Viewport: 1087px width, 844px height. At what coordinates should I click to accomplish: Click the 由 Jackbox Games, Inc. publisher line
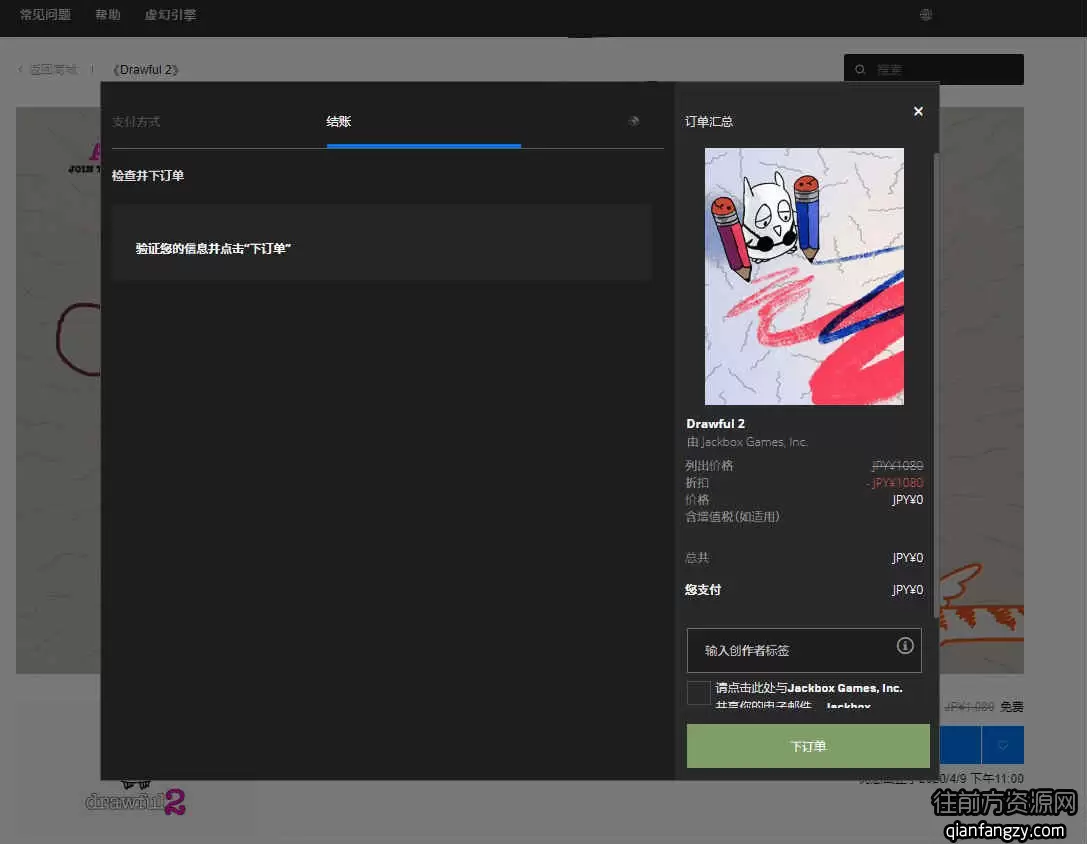pos(747,442)
